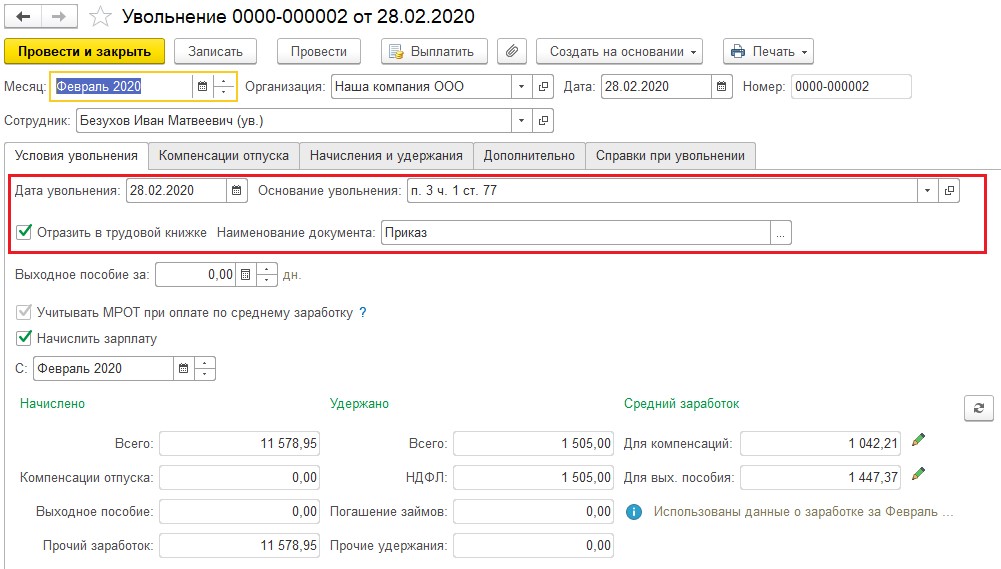Viewport: 1001px width, 569px height.
Task: Click the Средний заработок link
Action: (x=682, y=404)
